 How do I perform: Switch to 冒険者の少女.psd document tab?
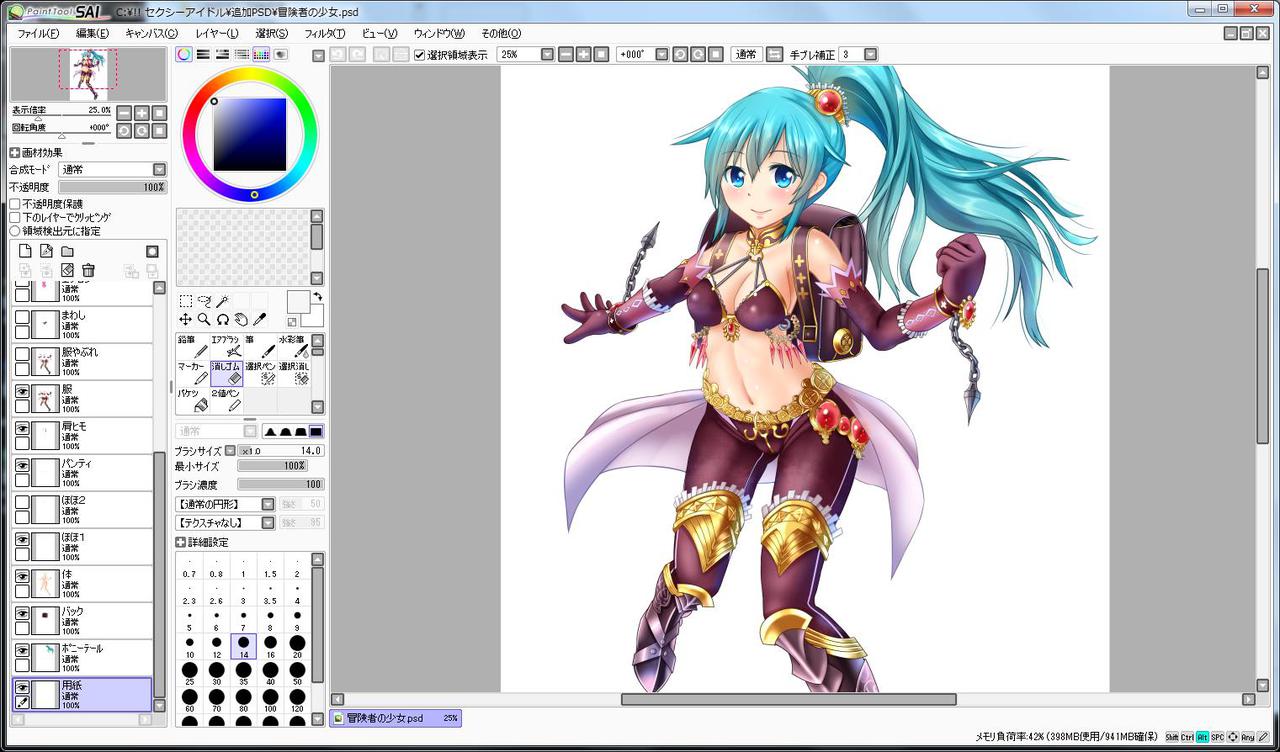(x=395, y=718)
